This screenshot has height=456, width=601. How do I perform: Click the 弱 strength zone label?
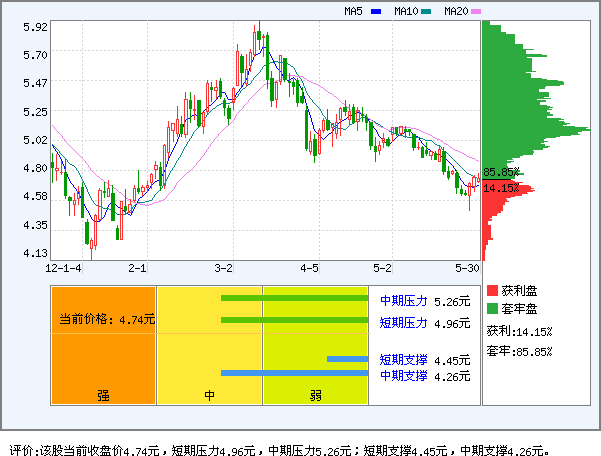pyautogui.click(x=315, y=395)
